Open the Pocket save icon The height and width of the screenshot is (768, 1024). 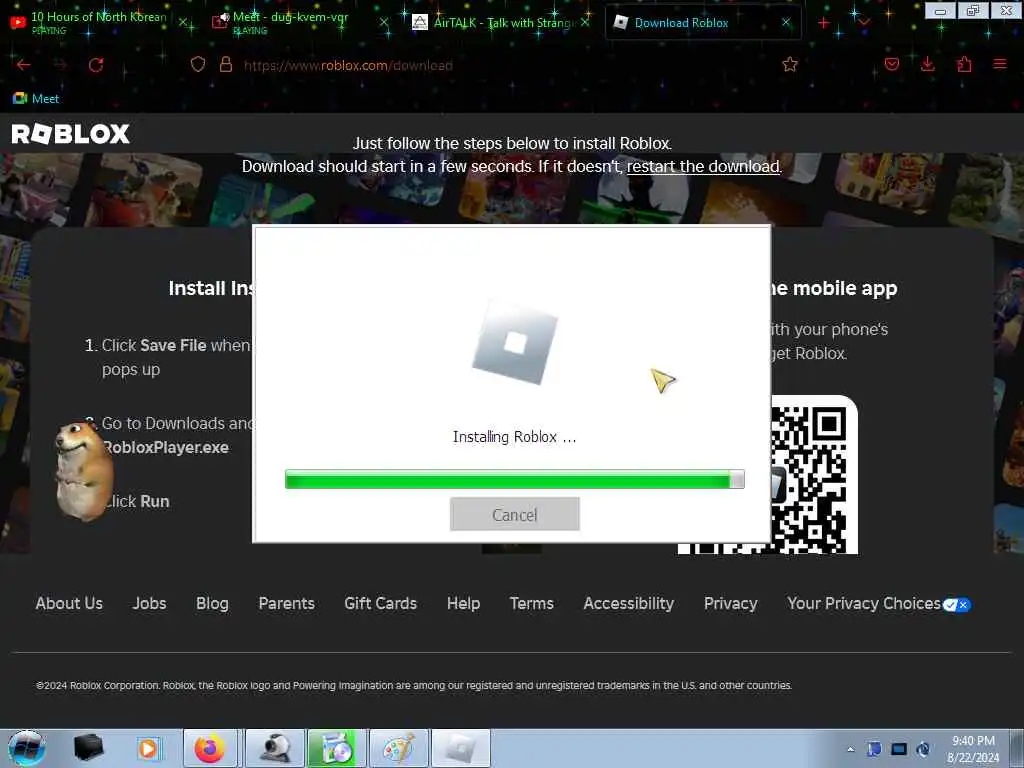(x=891, y=64)
